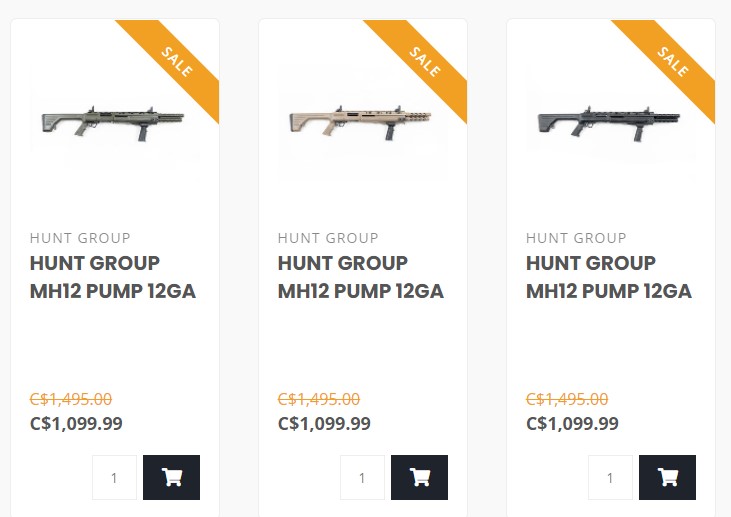
Task: Add the tan shotgun to cart
Action: (419, 477)
